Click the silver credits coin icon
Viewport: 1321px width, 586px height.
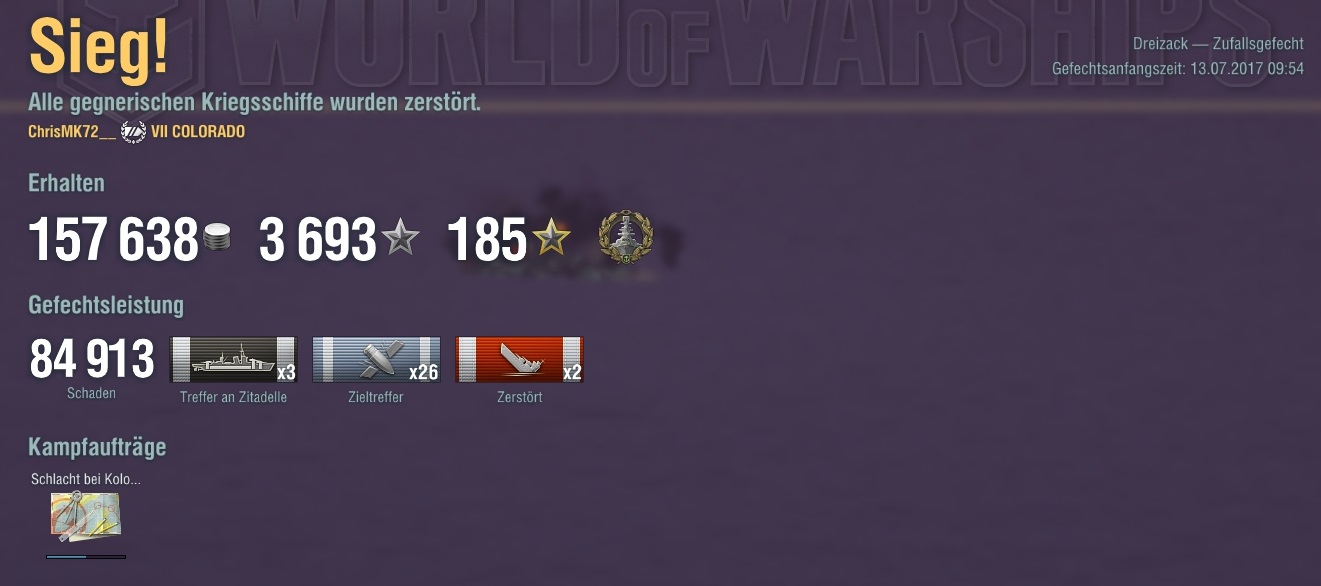click(x=217, y=239)
